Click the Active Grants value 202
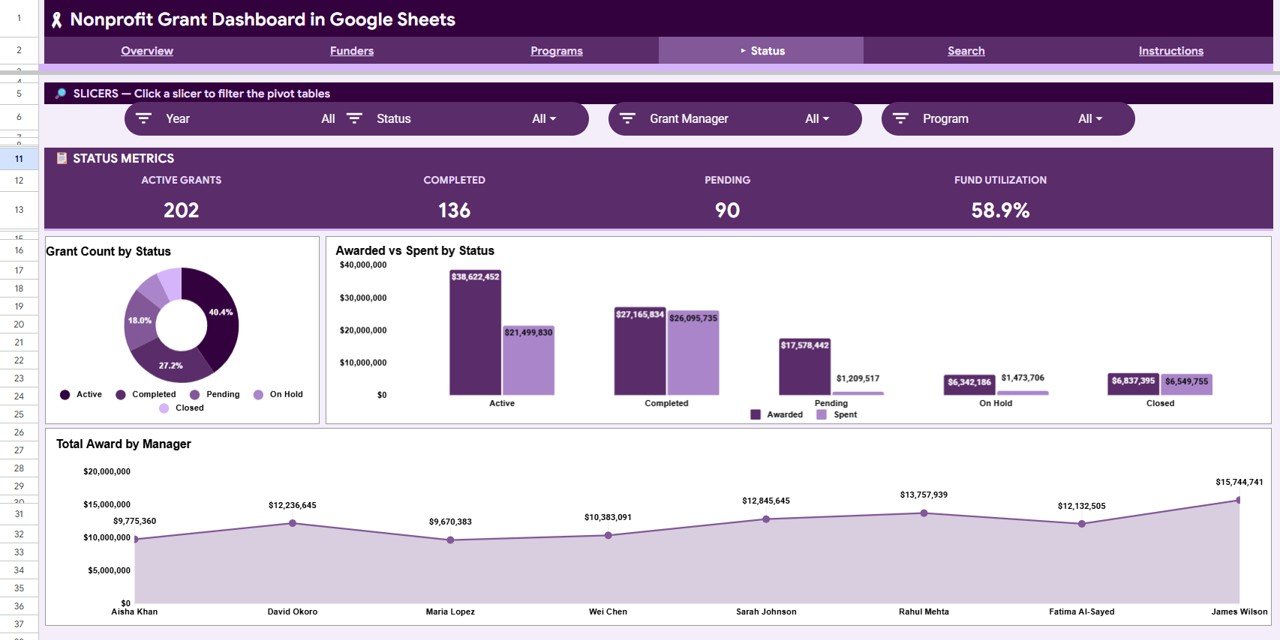 (x=181, y=210)
